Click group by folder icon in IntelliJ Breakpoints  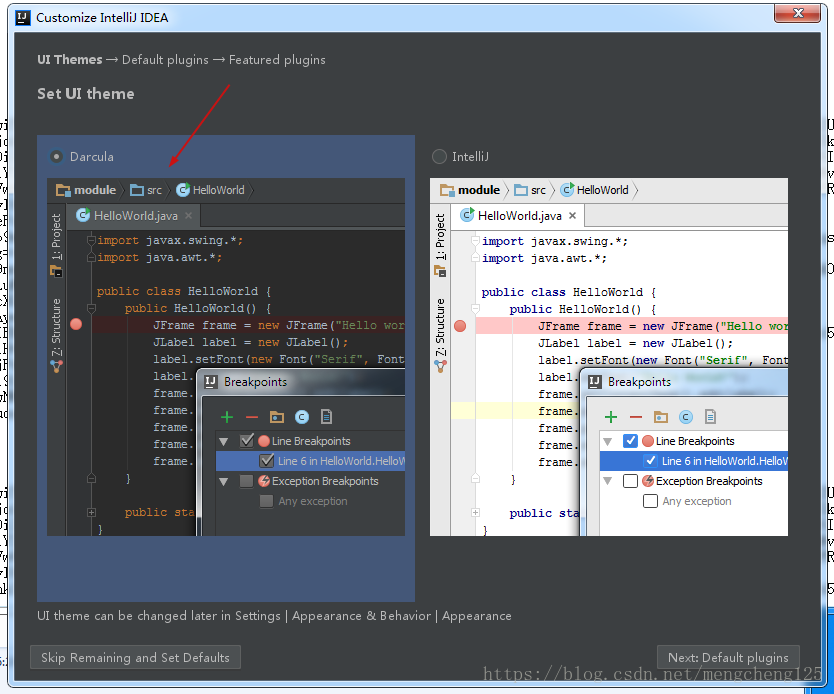(x=661, y=417)
